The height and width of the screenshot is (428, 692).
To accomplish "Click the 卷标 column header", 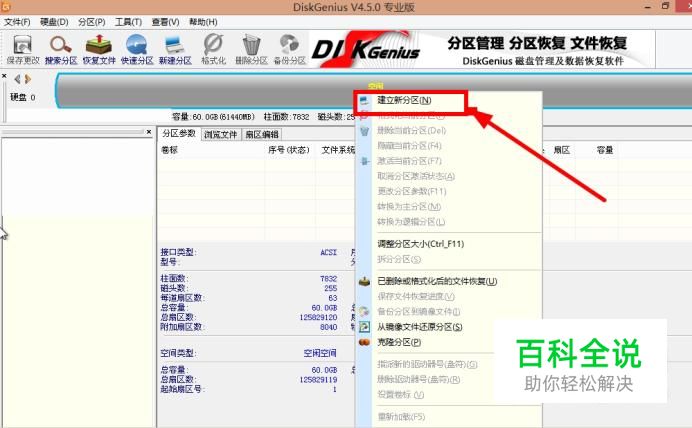I will pos(169,150).
